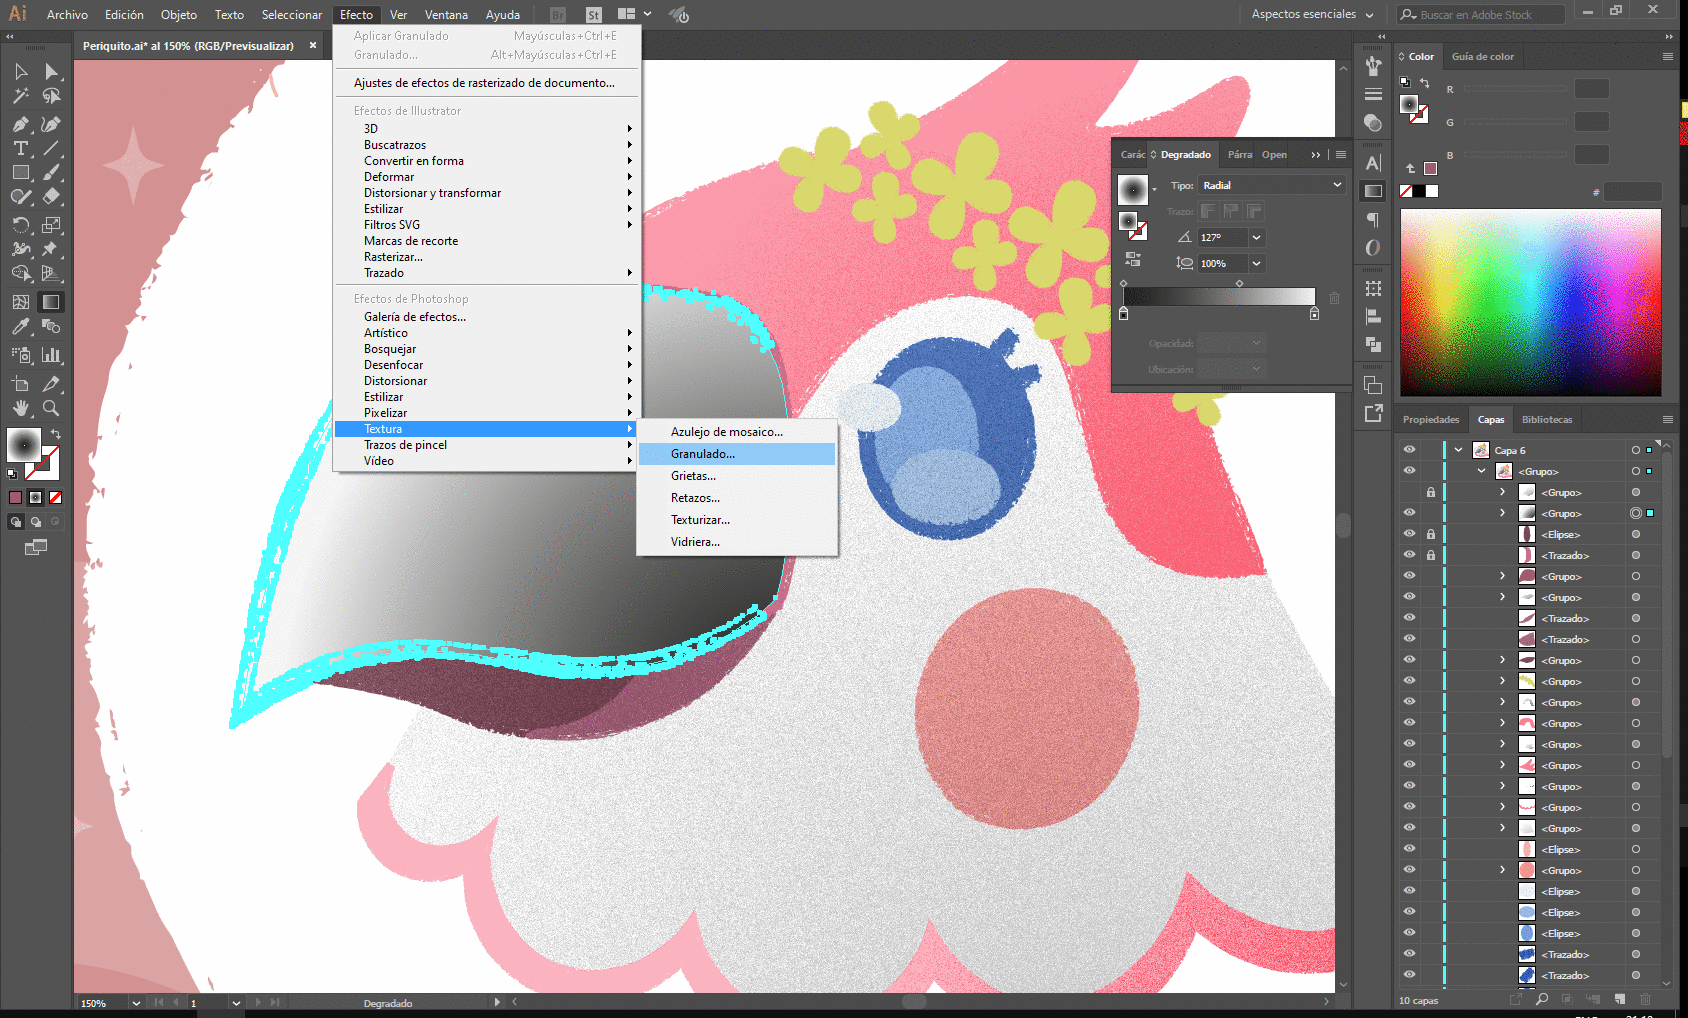
Task: Switch to the Bibliotecas tab
Action: click(1547, 419)
